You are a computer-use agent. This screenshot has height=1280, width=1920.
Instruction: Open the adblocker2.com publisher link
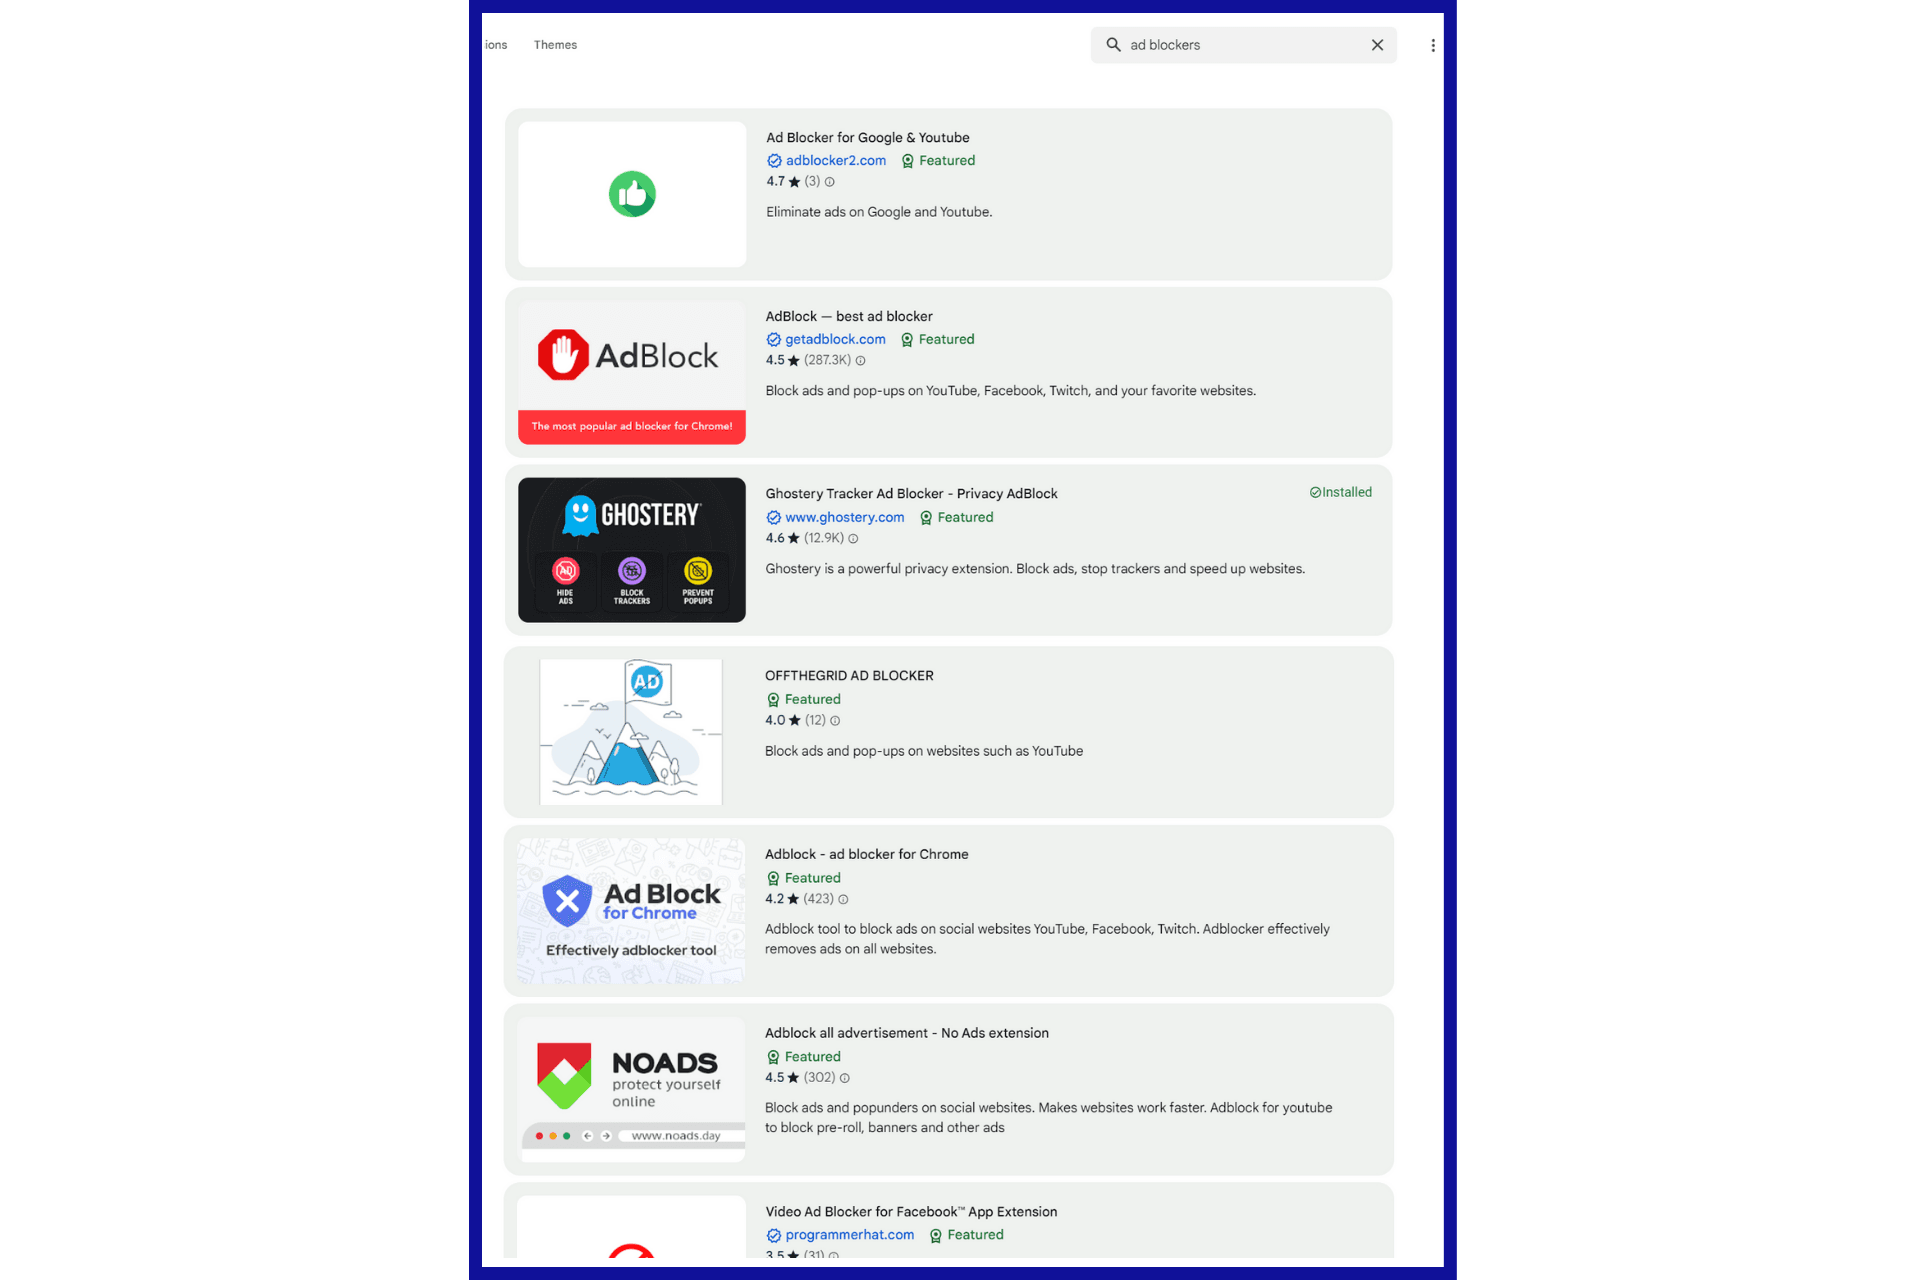(x=835, y=161)
